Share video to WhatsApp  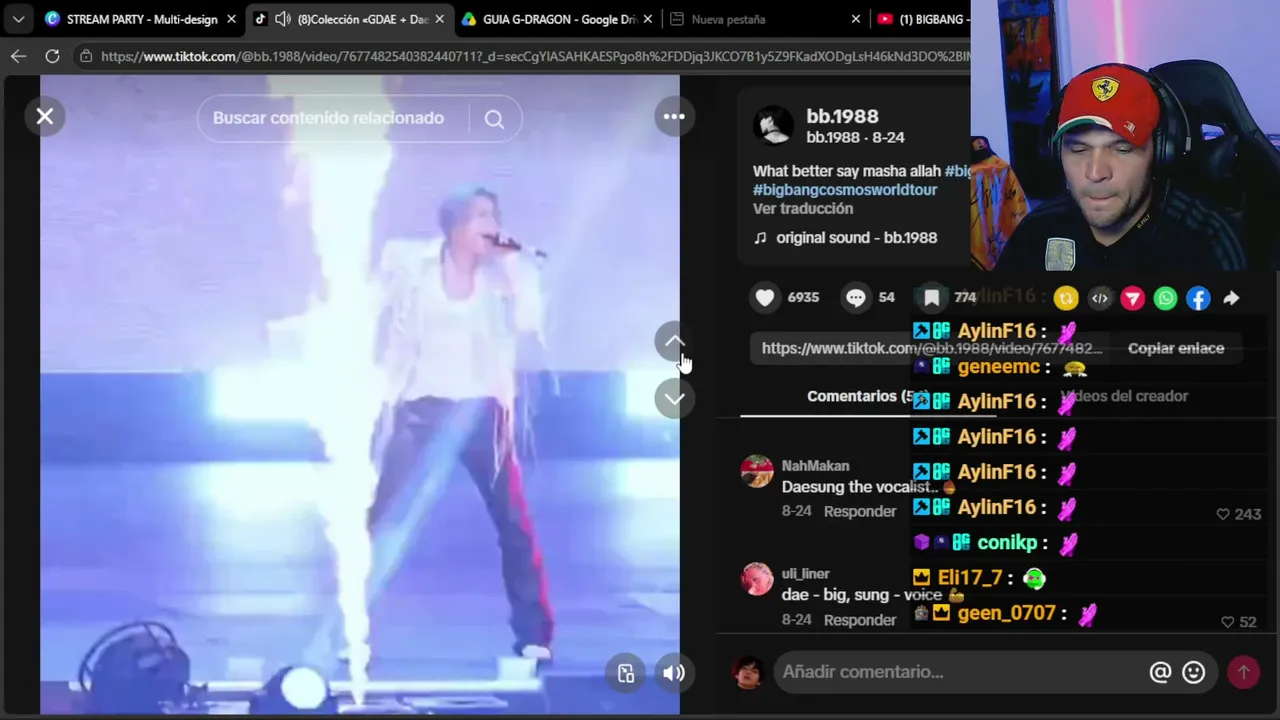(1165, 298)
